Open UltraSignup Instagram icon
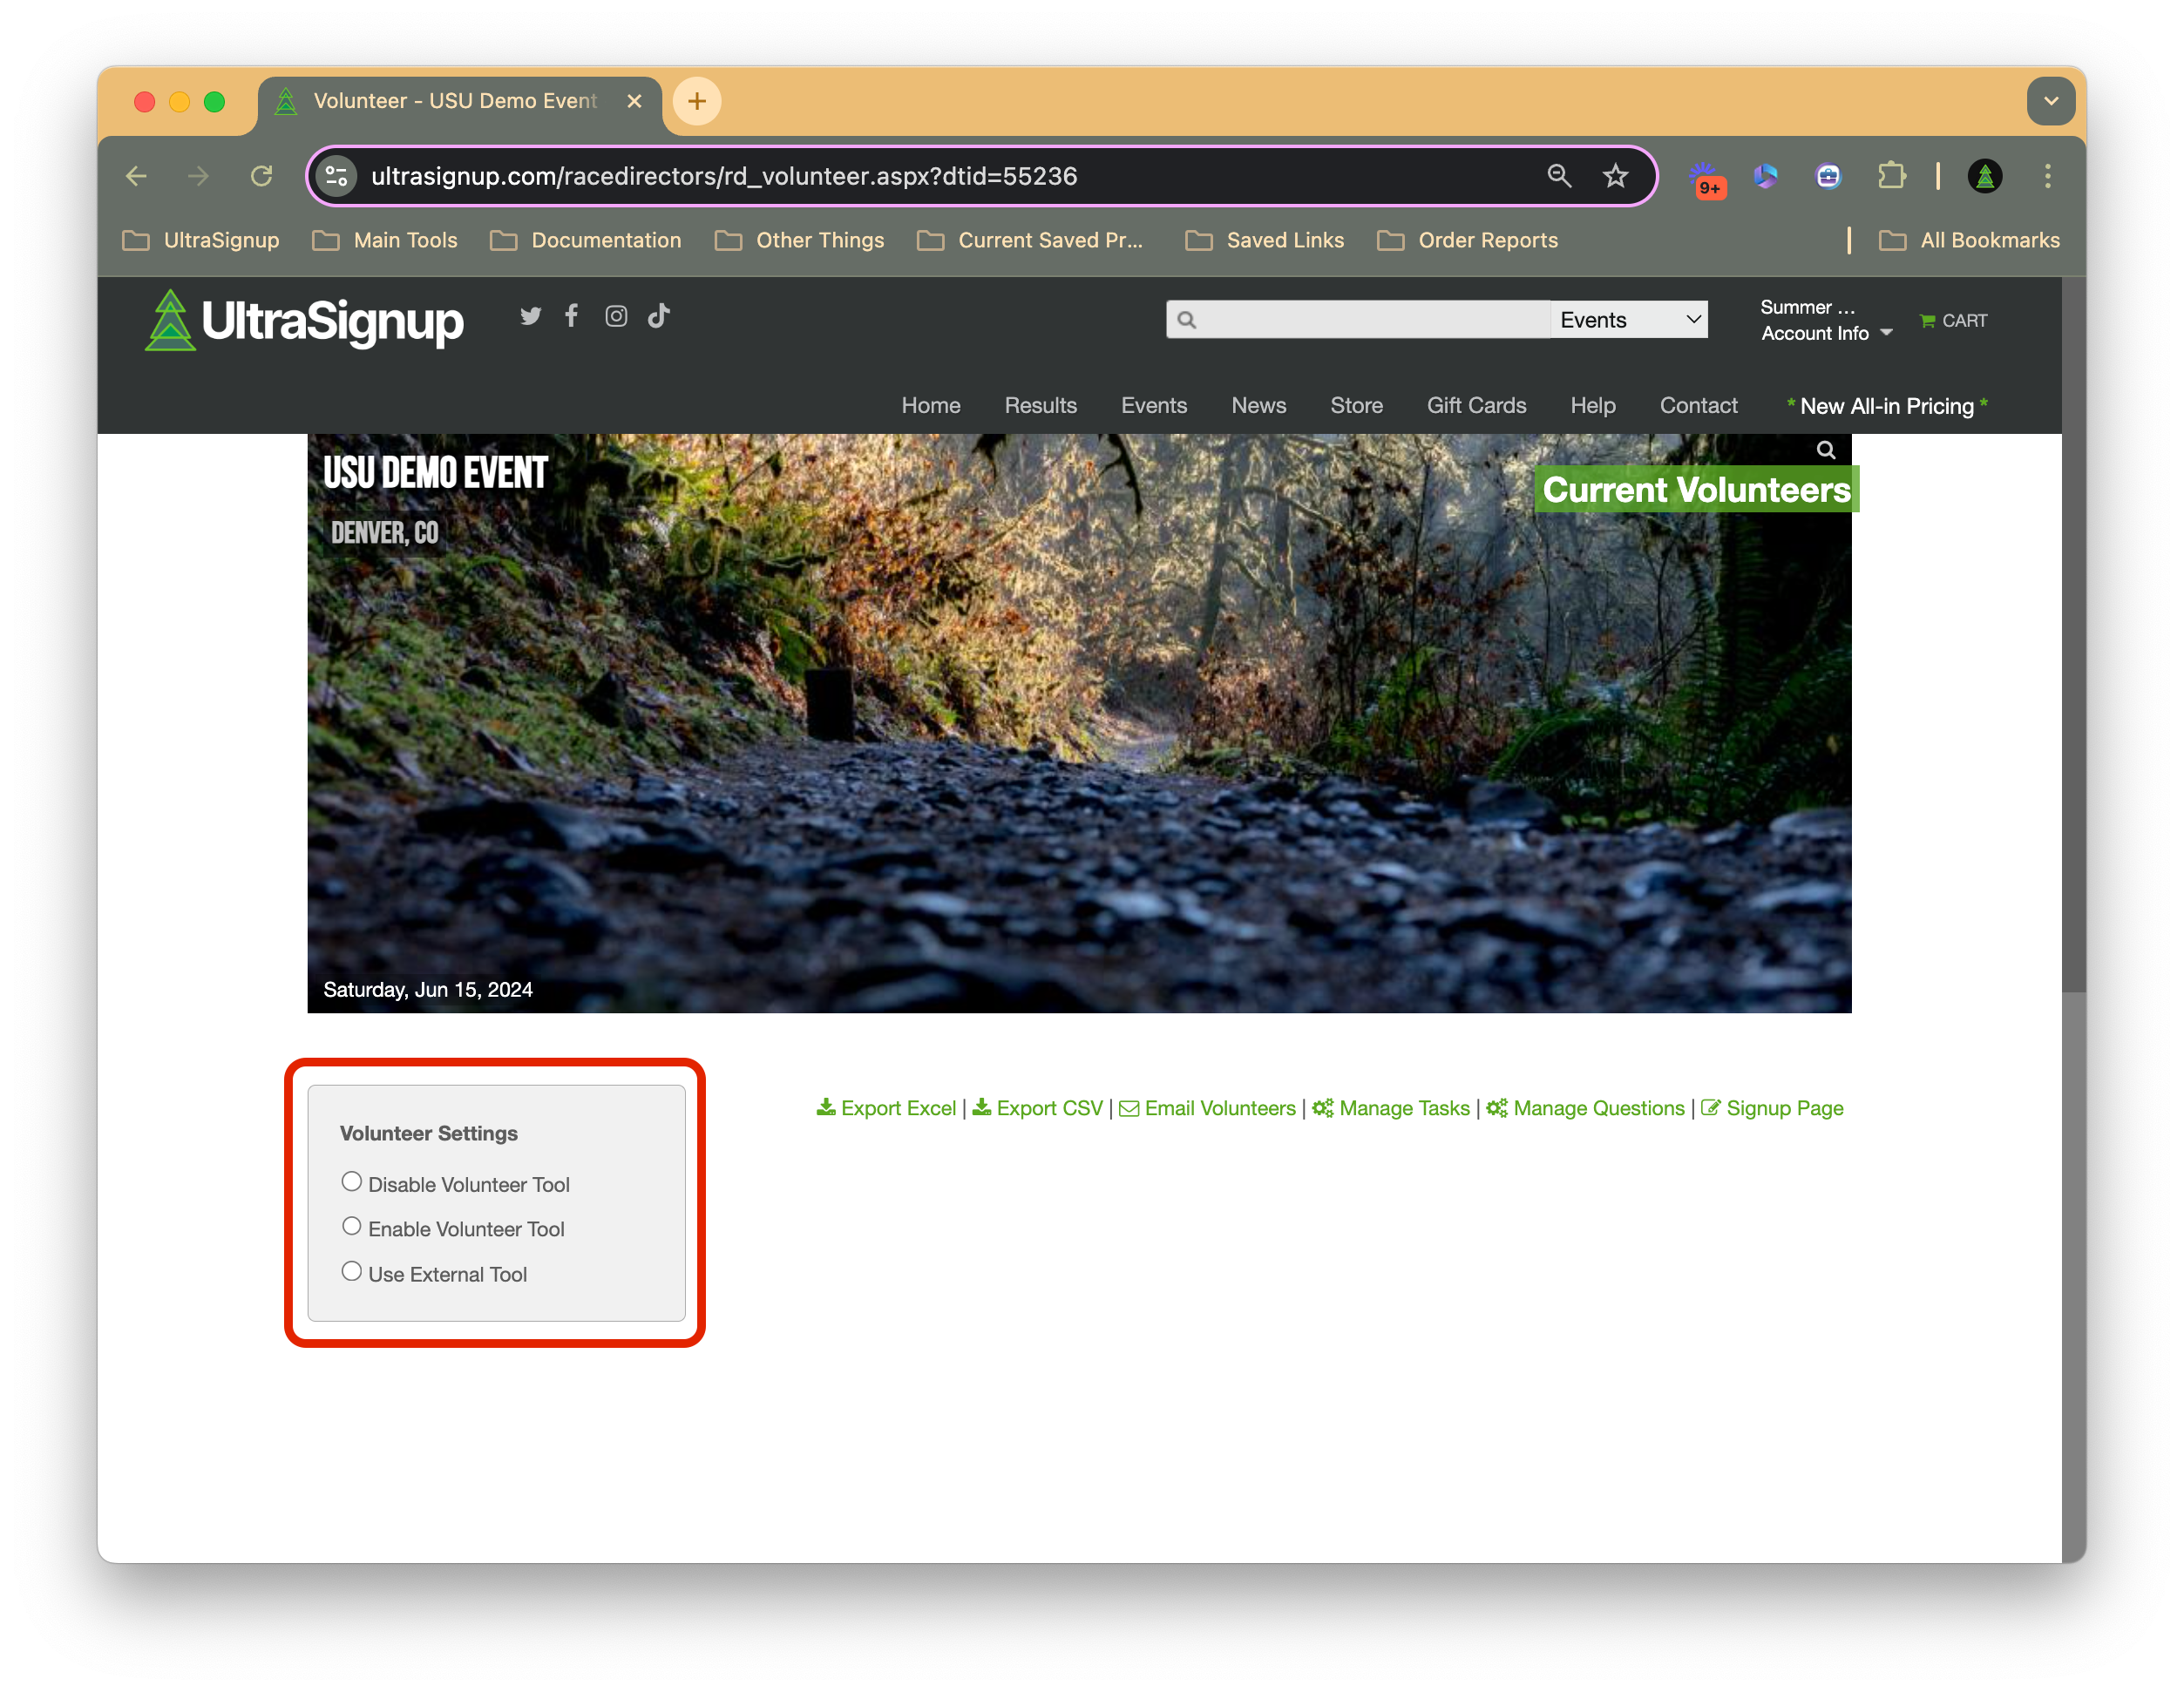This screenshot has width=2184, height=1692. [x=616, y=316]
